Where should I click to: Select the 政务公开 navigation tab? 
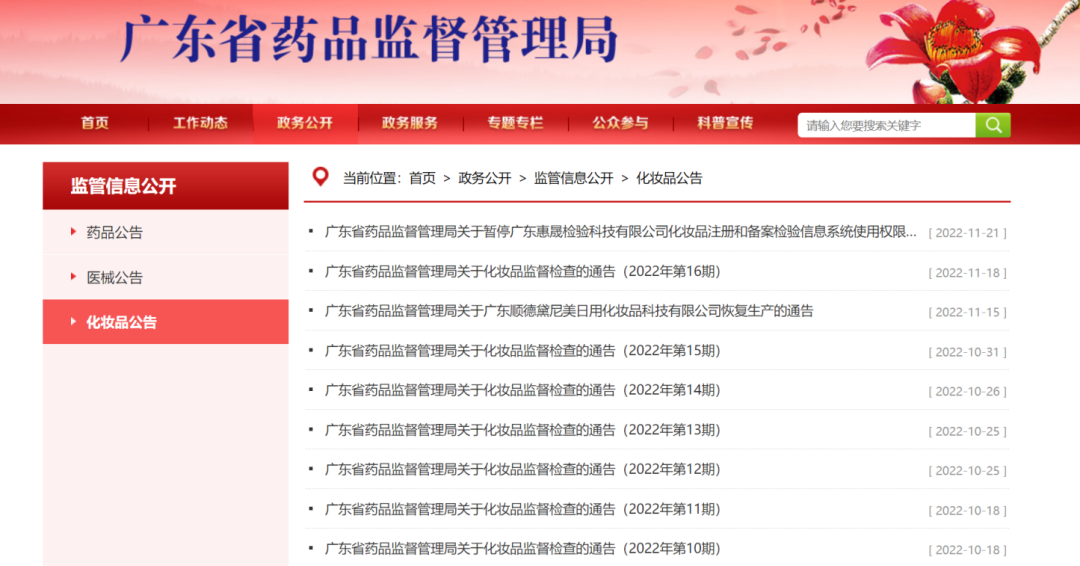coord(305,123)
